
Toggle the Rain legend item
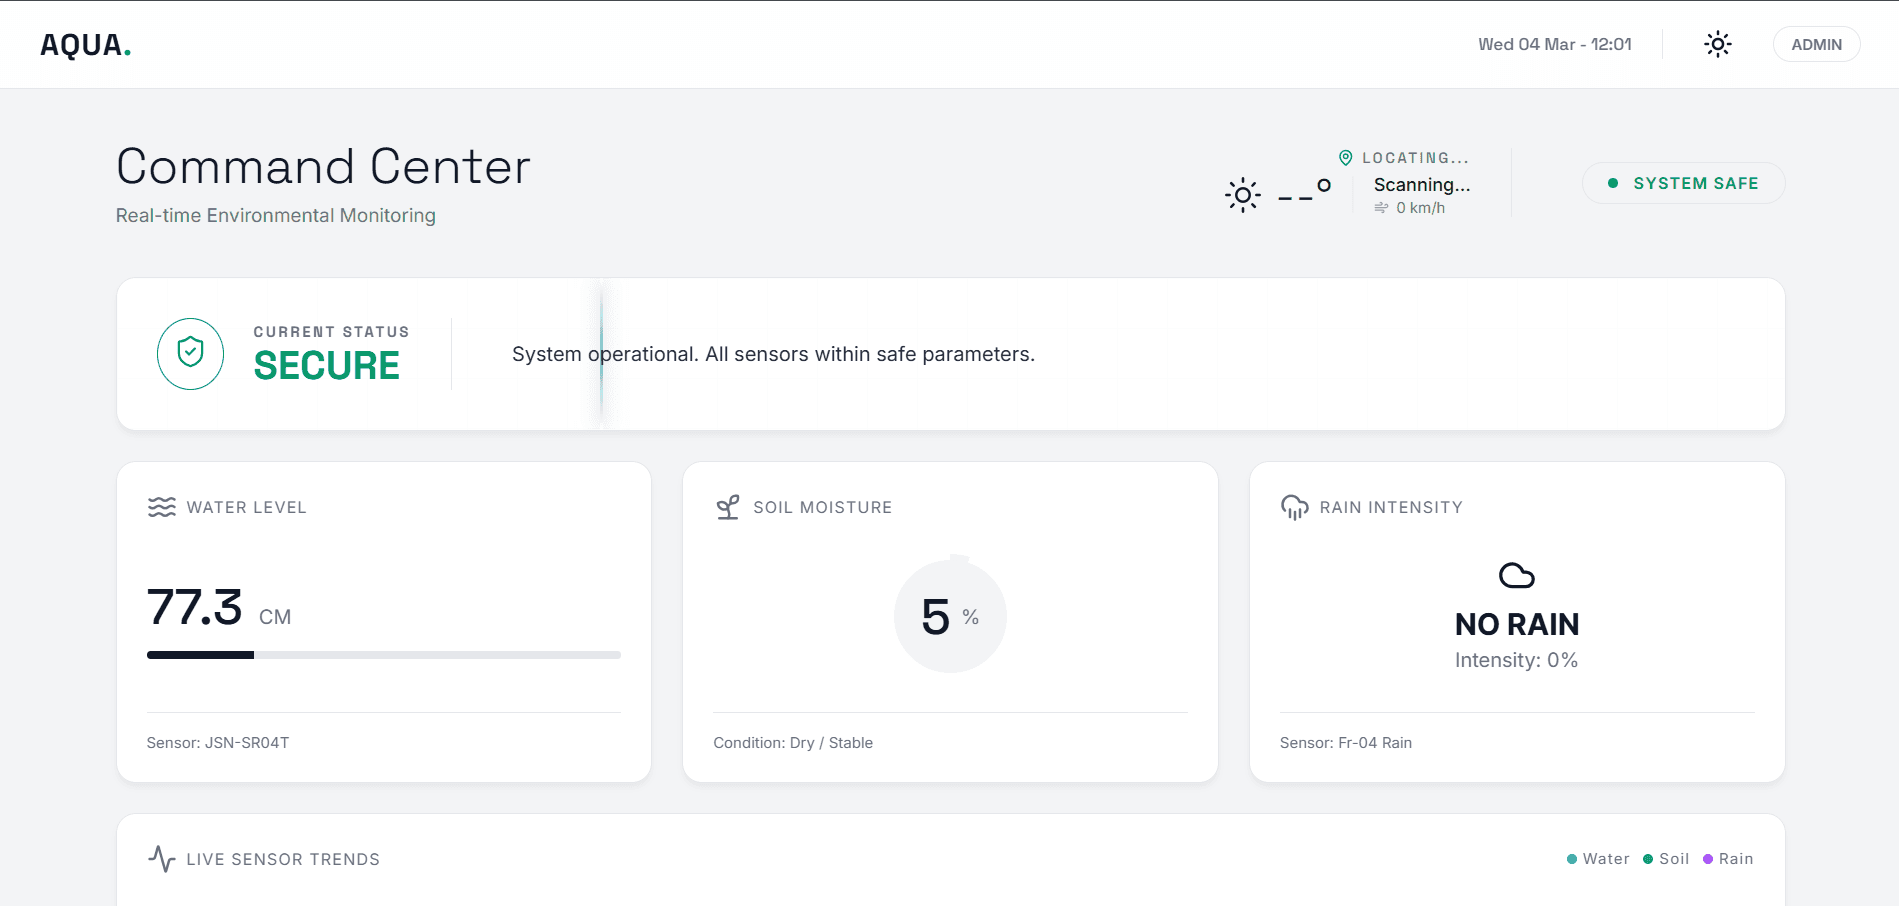pyautogui.click(x=1728, y=859)
